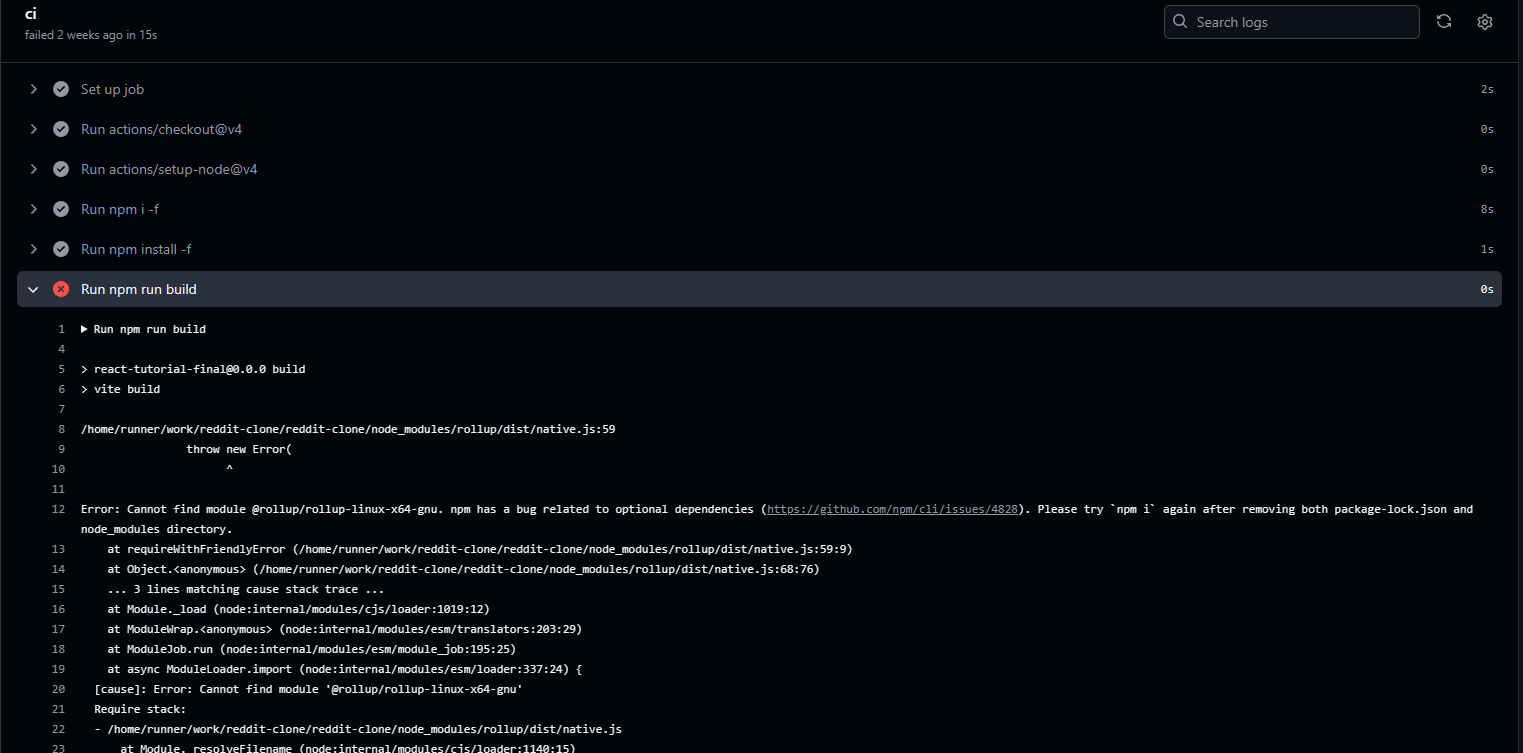Open the log settings gear icon
1523x753 pixels.
[x=1485, y=21]
